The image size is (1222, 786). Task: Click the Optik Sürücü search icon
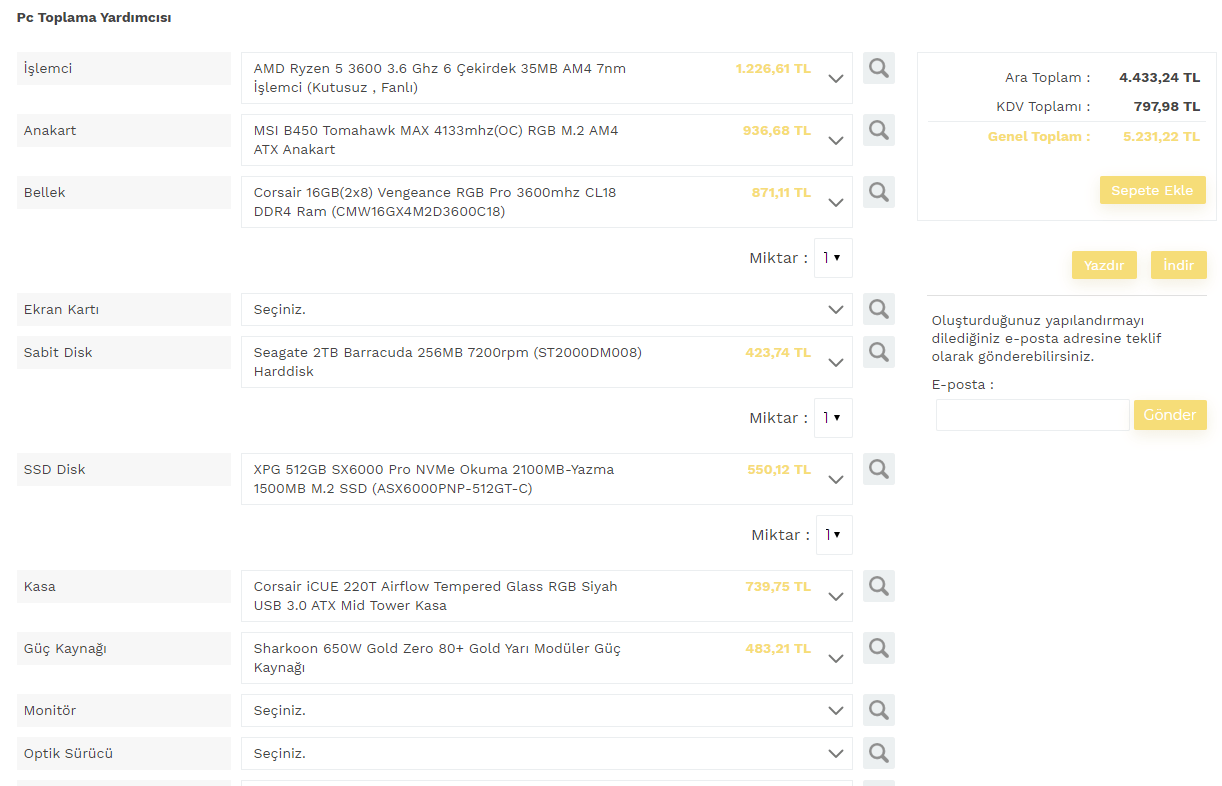click(x=878, y=753)
